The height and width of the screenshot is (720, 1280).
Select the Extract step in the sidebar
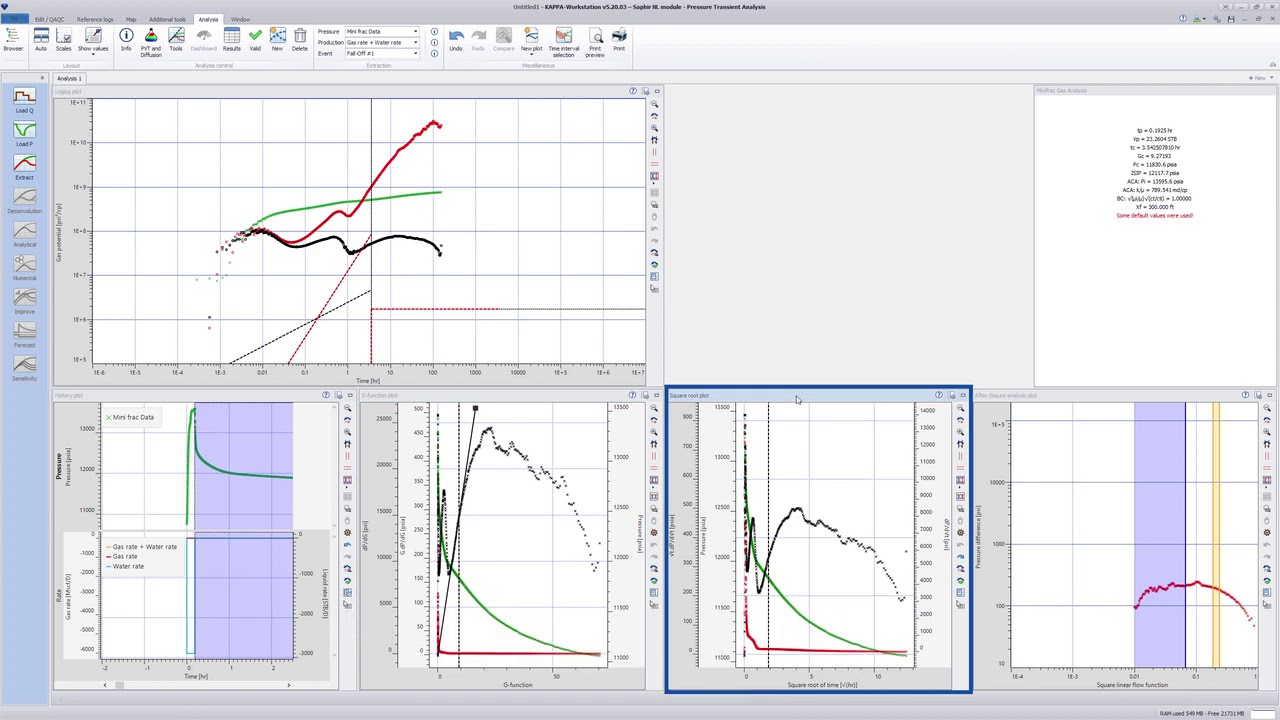click(24, 167)
